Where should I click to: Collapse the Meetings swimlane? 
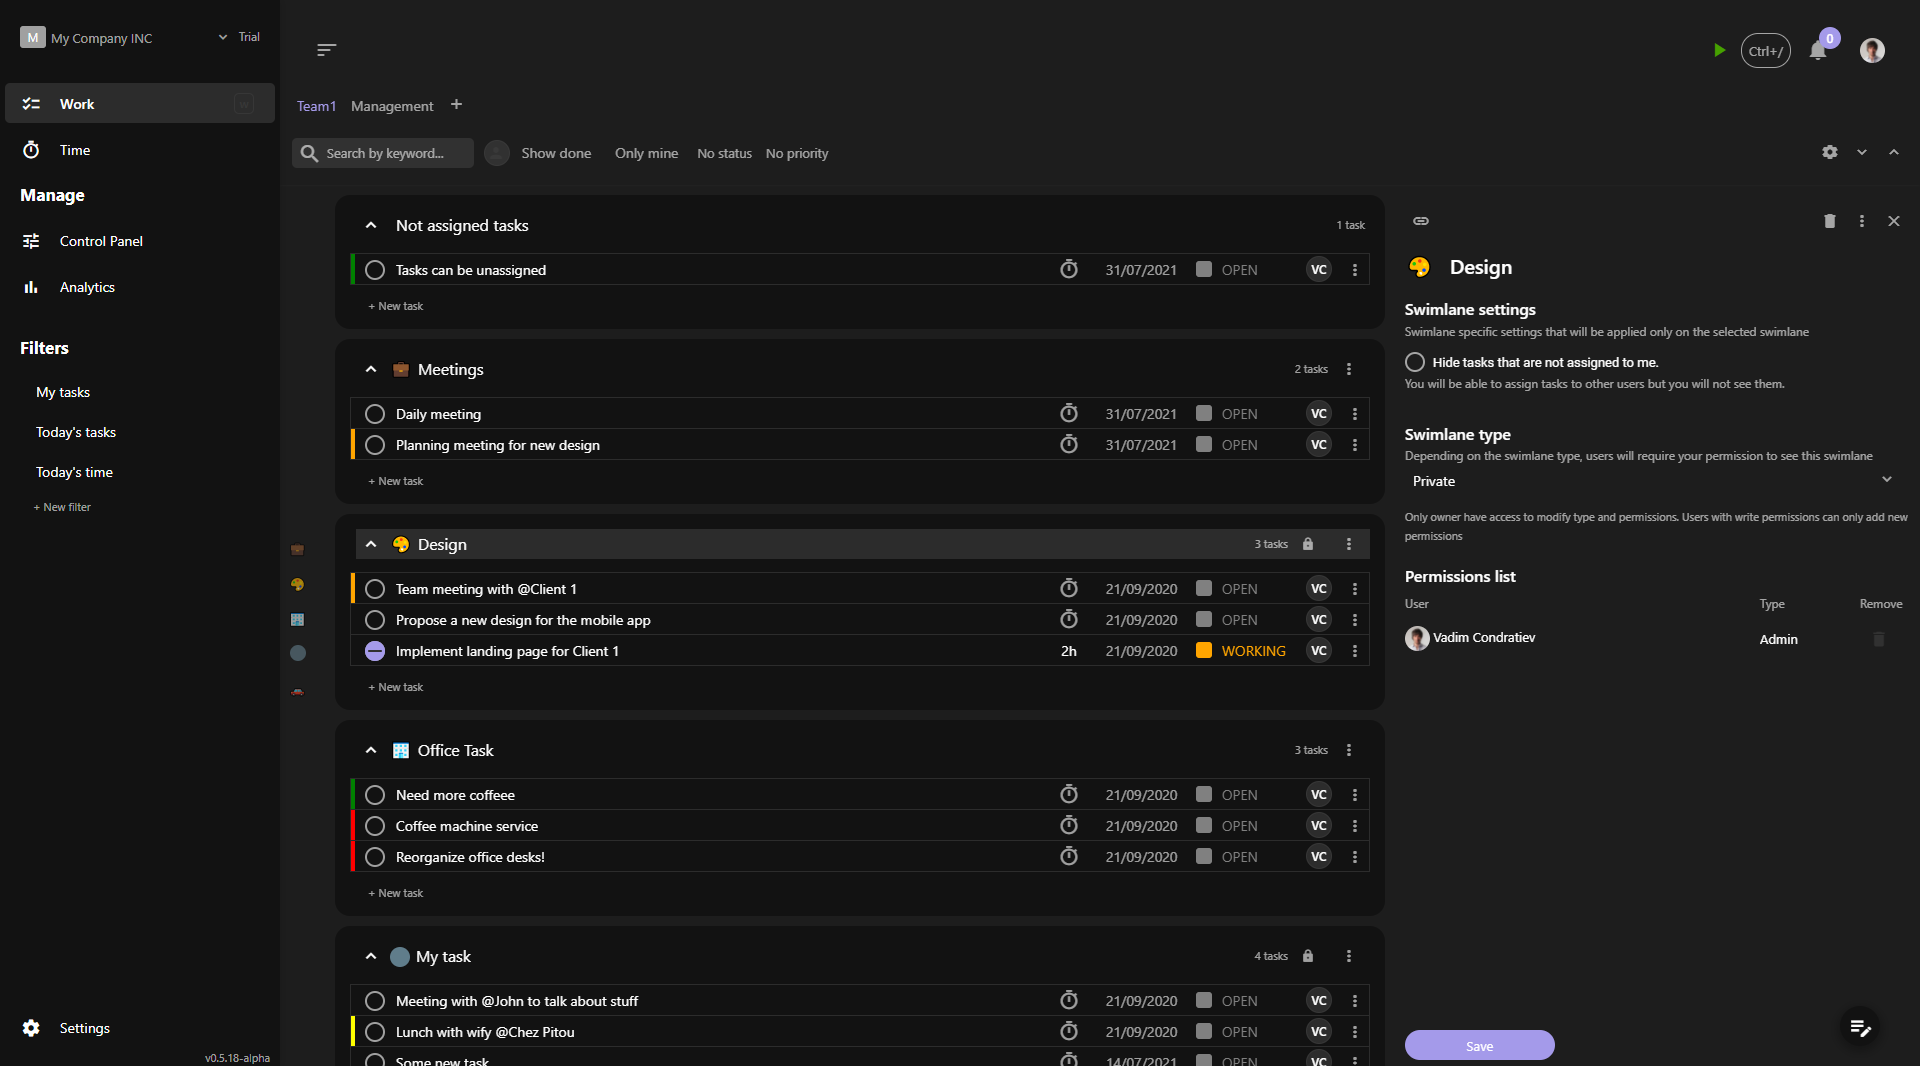coord(371,369)
